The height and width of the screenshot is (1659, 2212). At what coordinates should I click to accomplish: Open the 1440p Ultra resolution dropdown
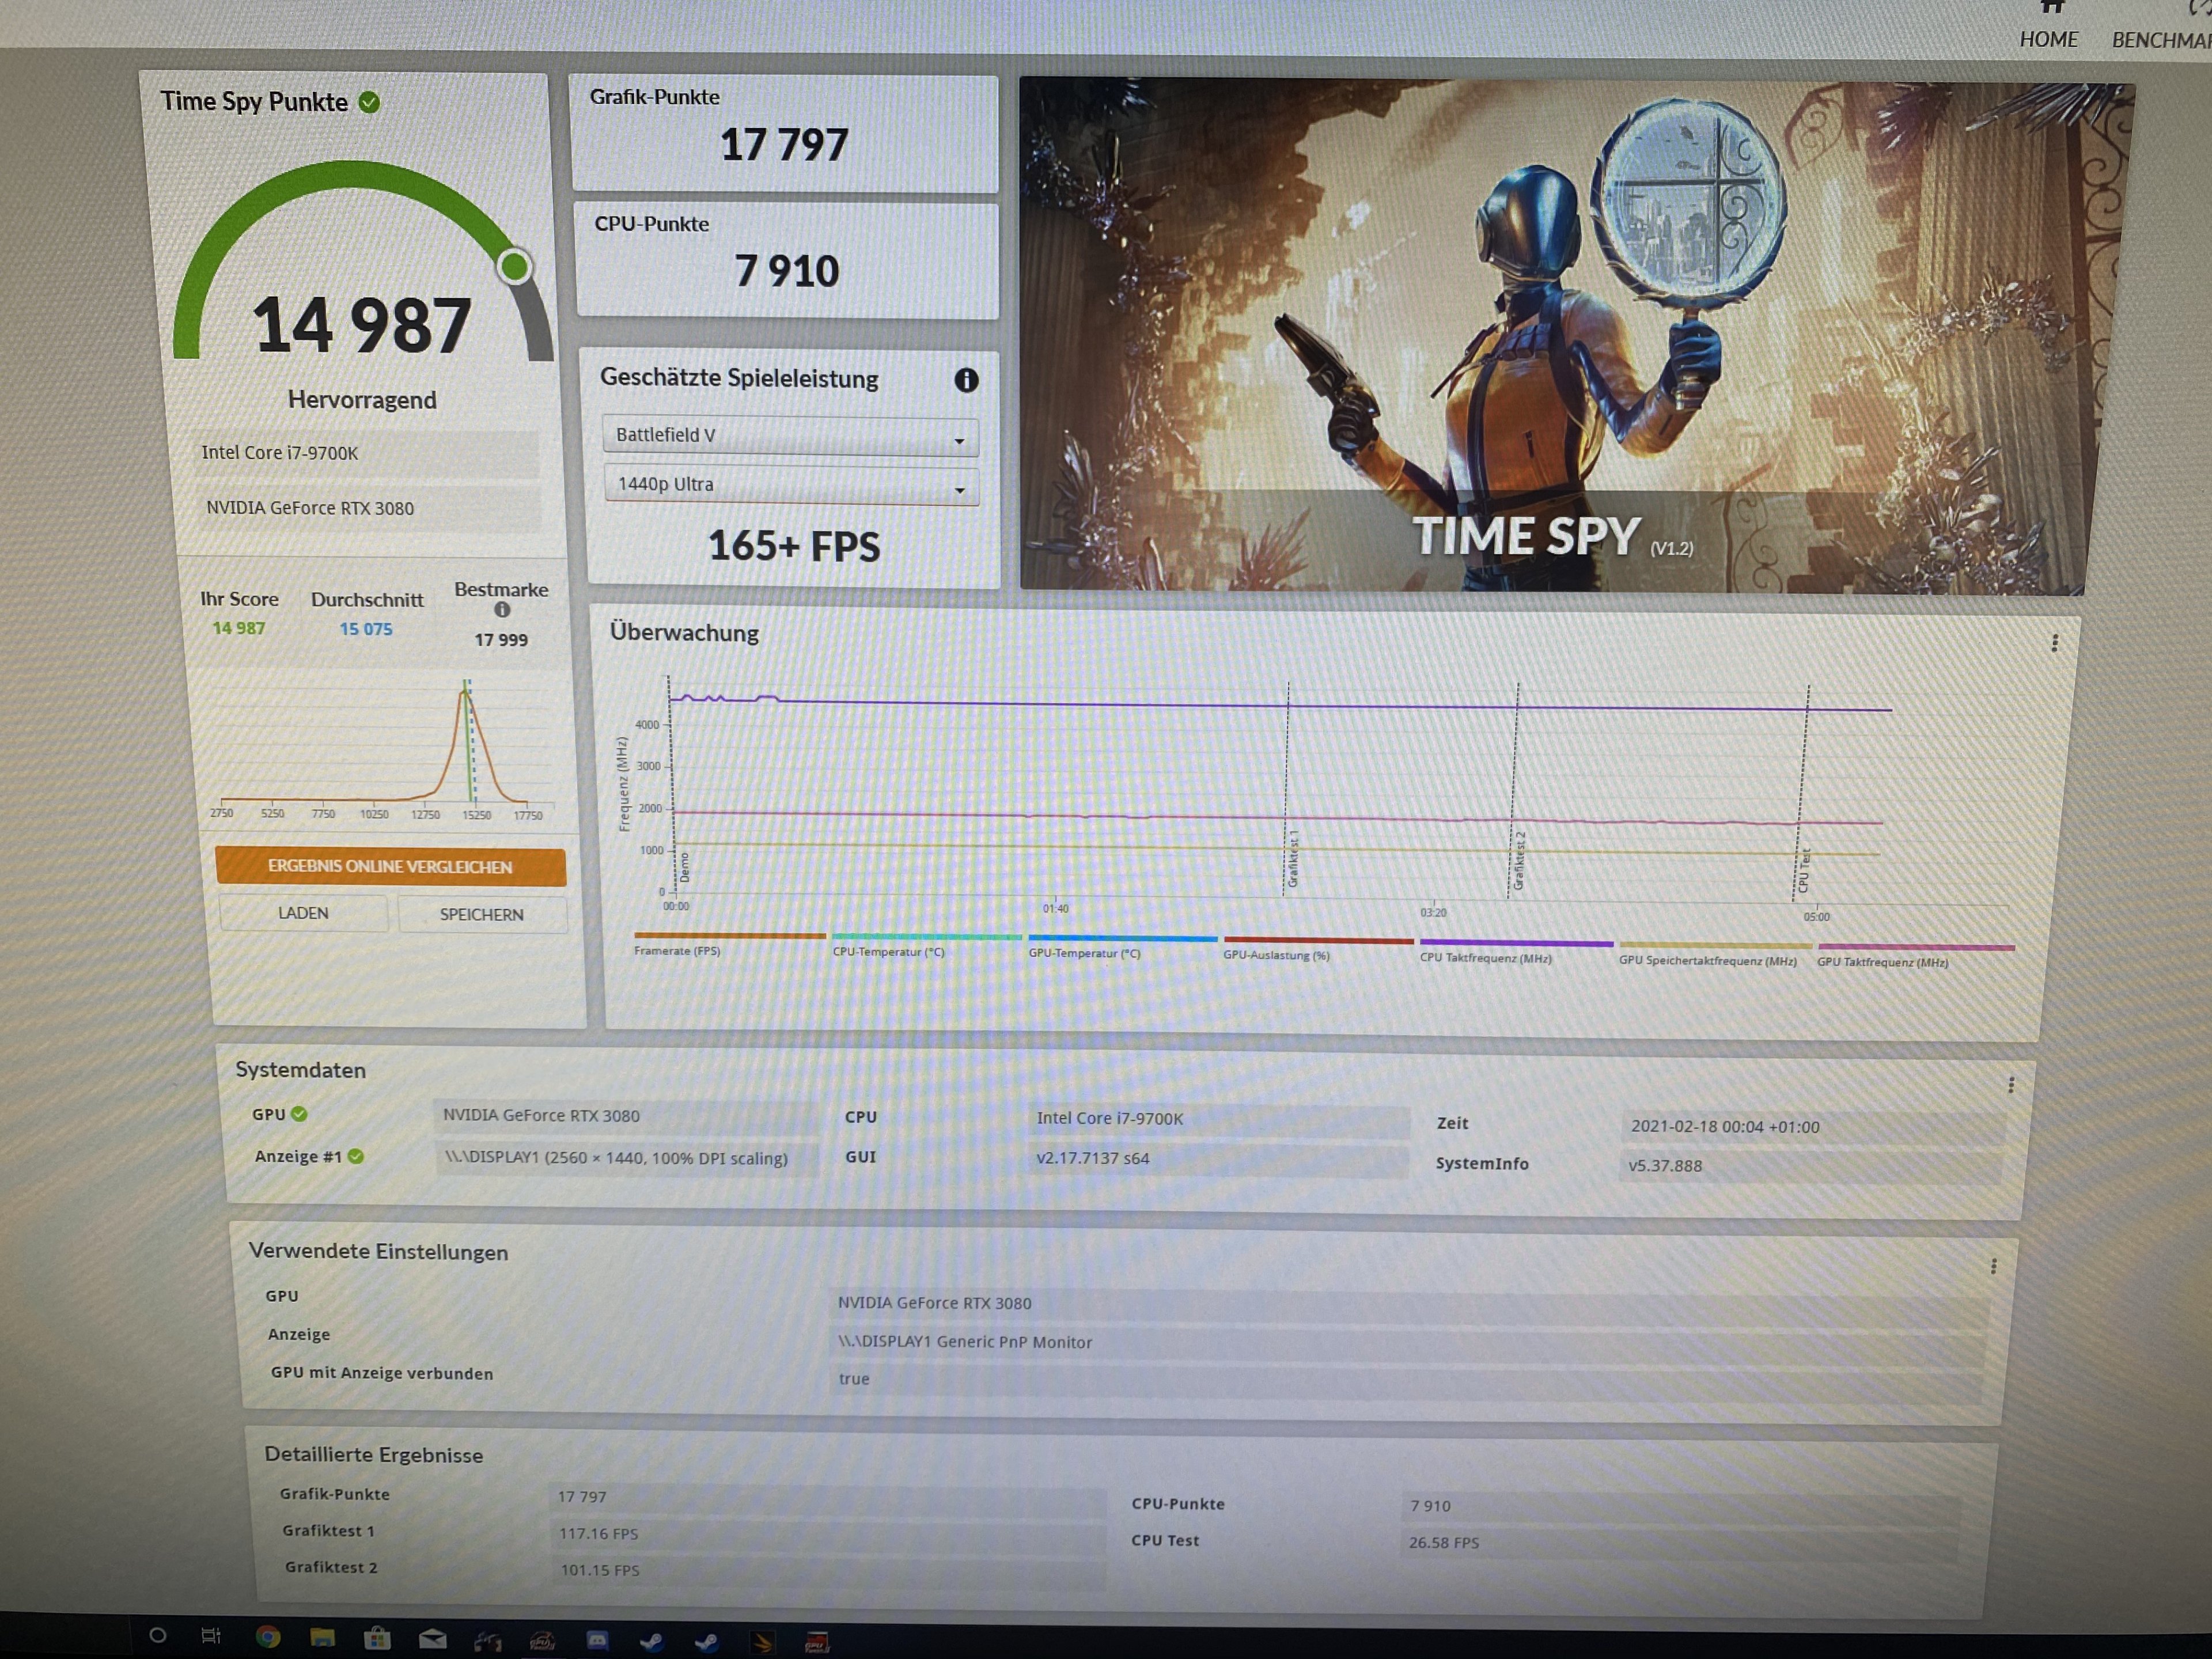click(x=791, y=485)
